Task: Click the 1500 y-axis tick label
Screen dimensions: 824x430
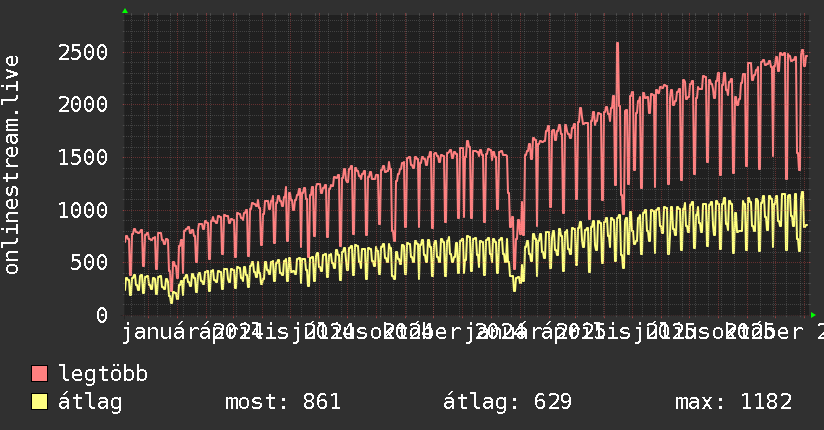Action: tap(83, 157)
